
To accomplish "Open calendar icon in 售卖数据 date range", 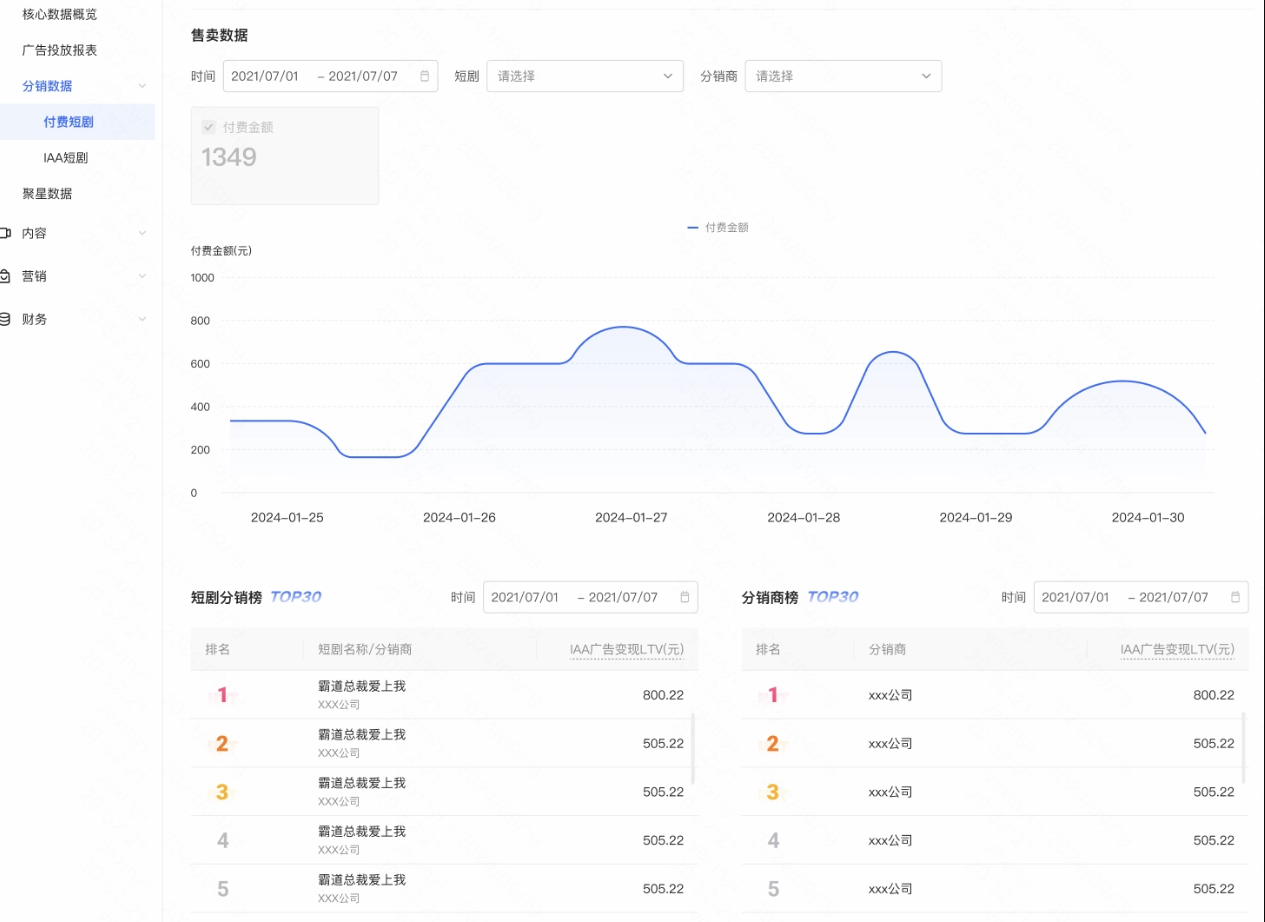I will click(424, 76).
